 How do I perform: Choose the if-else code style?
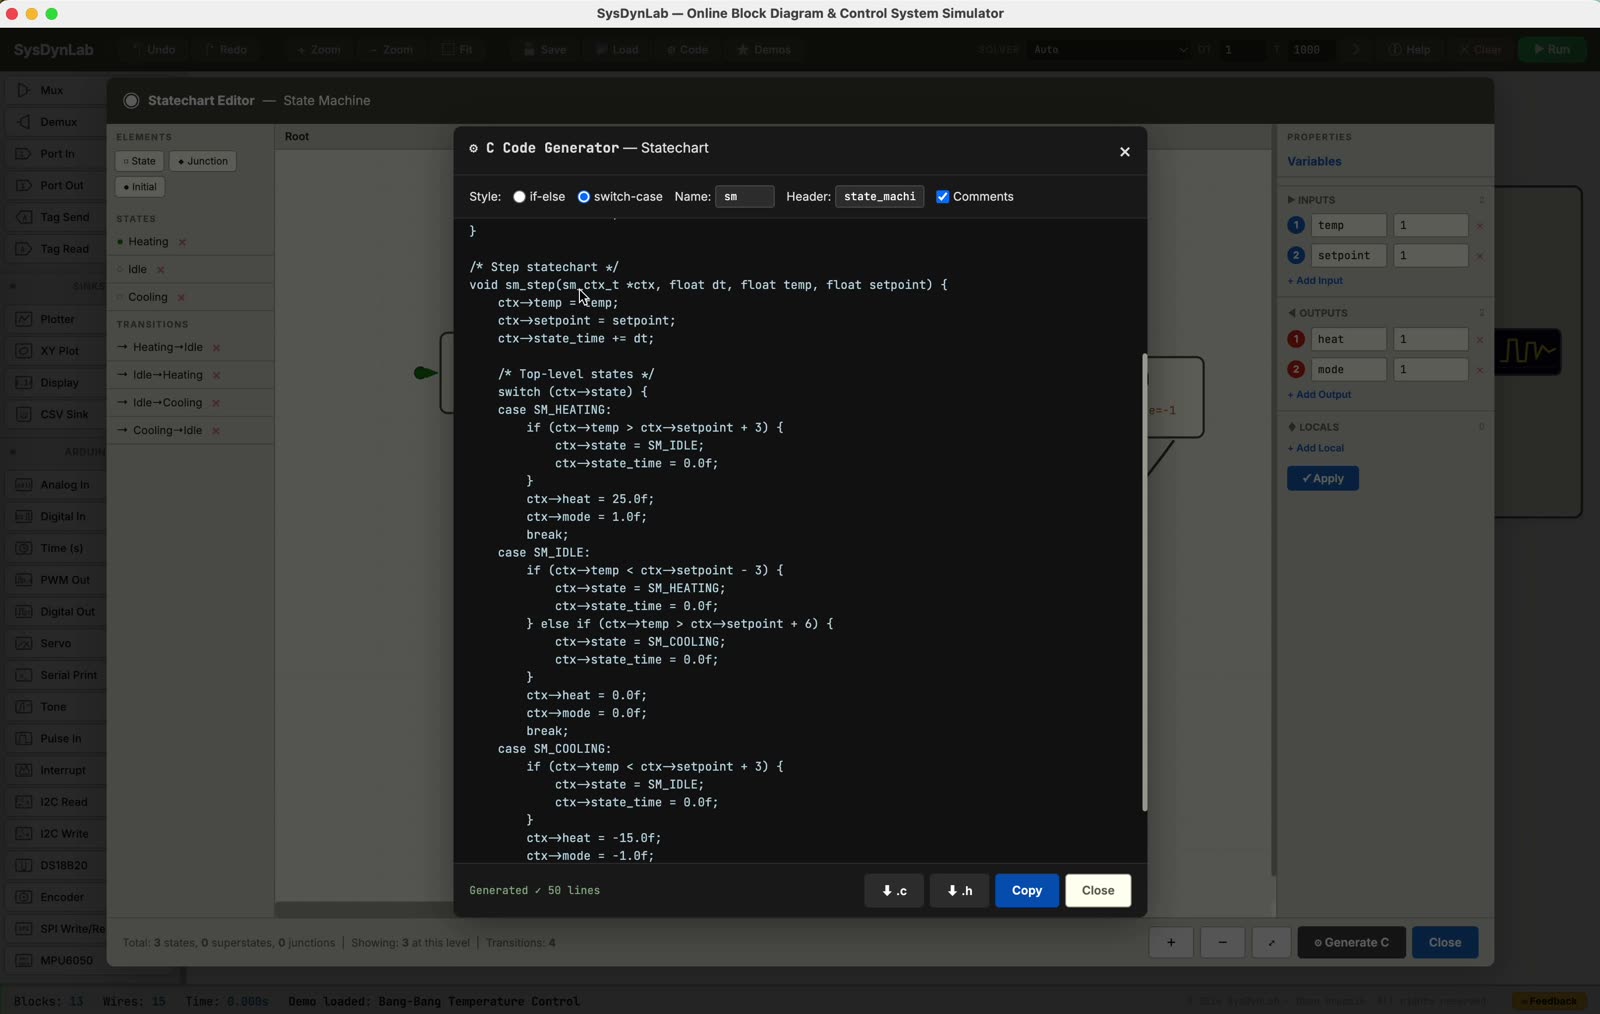(519, 197)
